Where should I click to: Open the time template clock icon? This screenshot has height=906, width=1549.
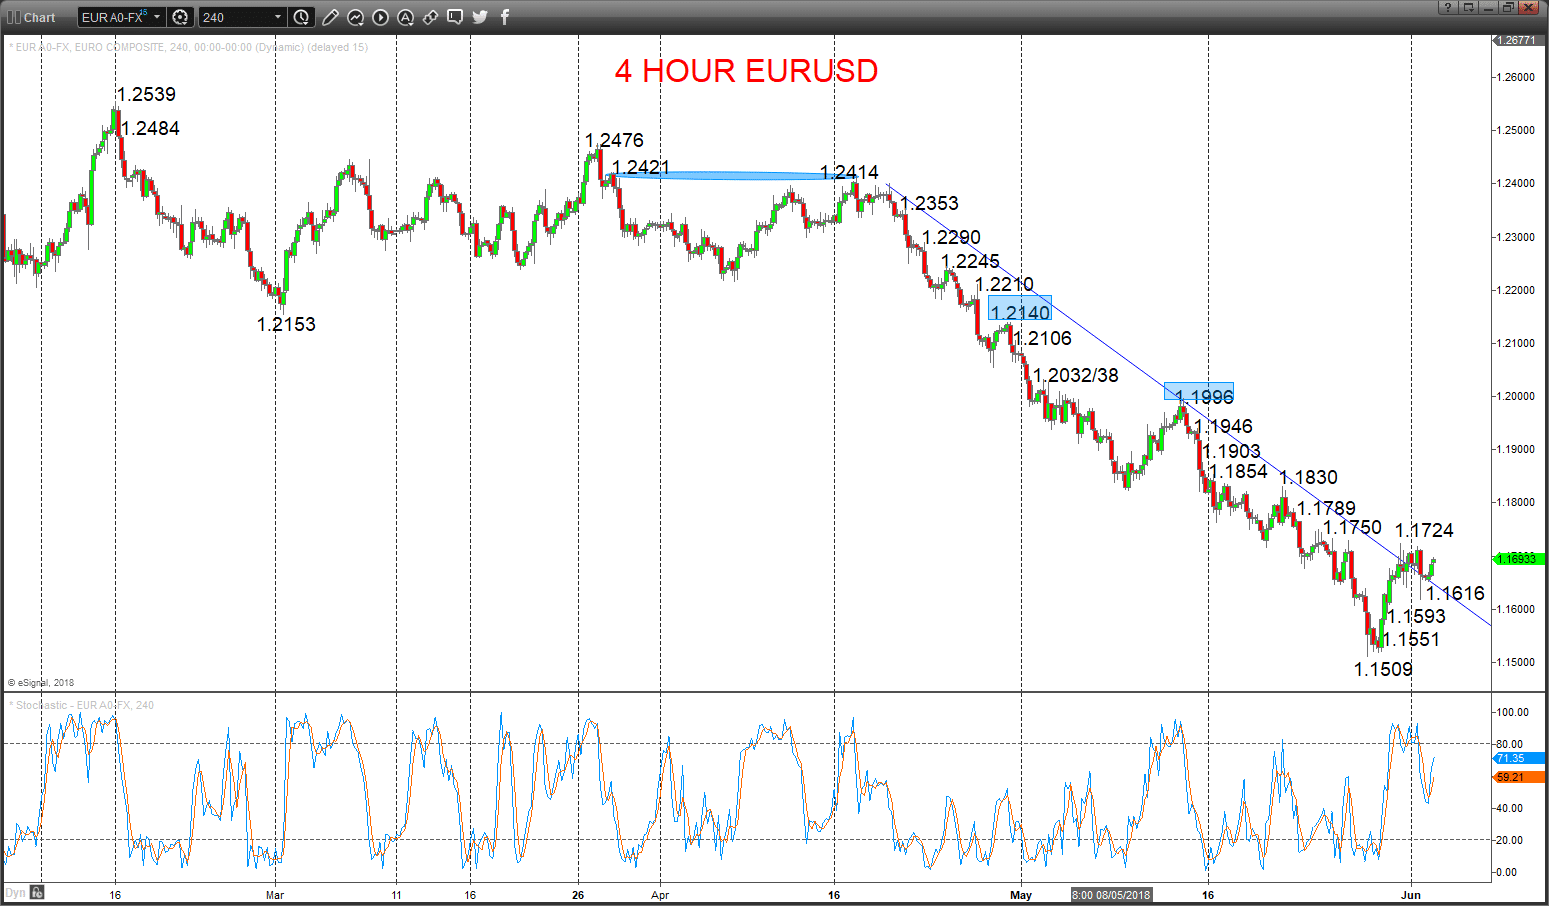301,17
